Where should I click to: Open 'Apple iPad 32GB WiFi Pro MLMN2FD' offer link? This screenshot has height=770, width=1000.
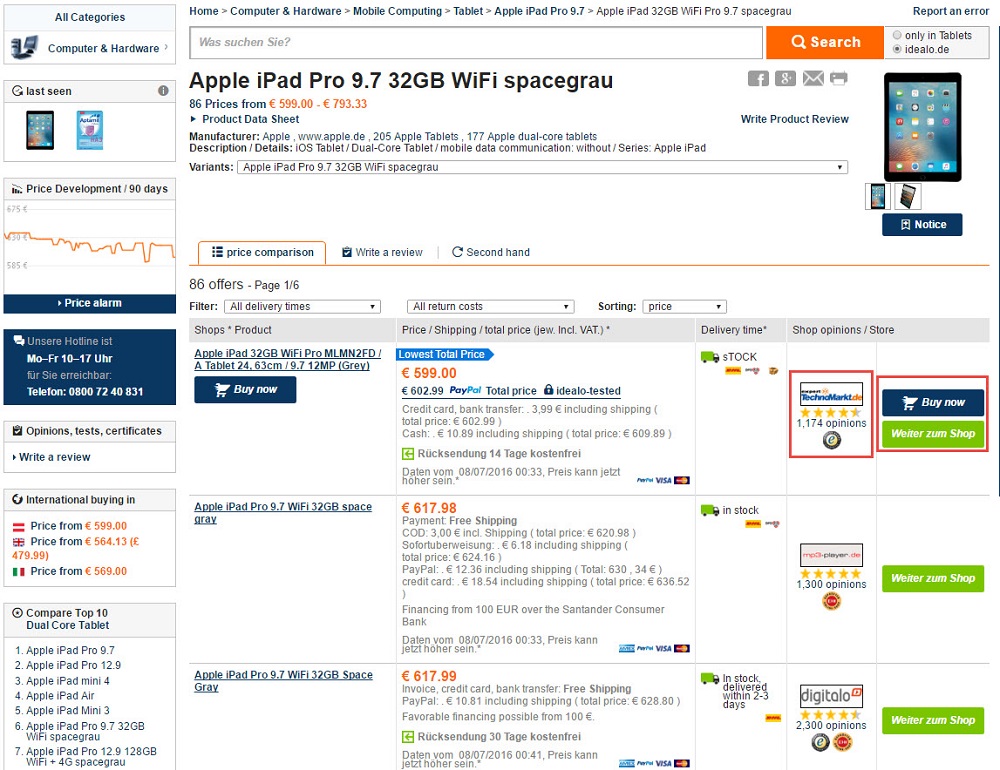point(288,359)
